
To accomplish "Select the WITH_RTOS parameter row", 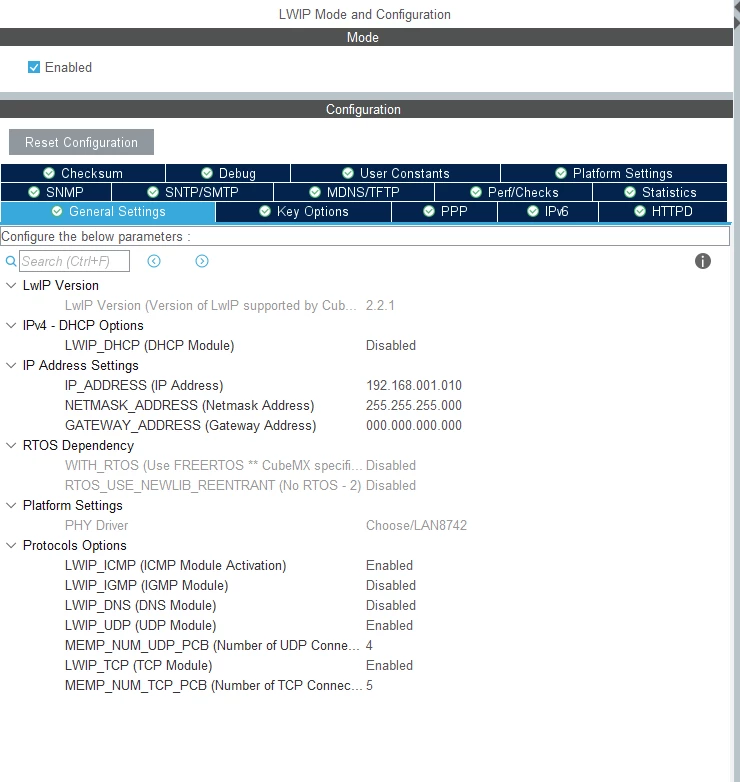I will click(213, 465).
